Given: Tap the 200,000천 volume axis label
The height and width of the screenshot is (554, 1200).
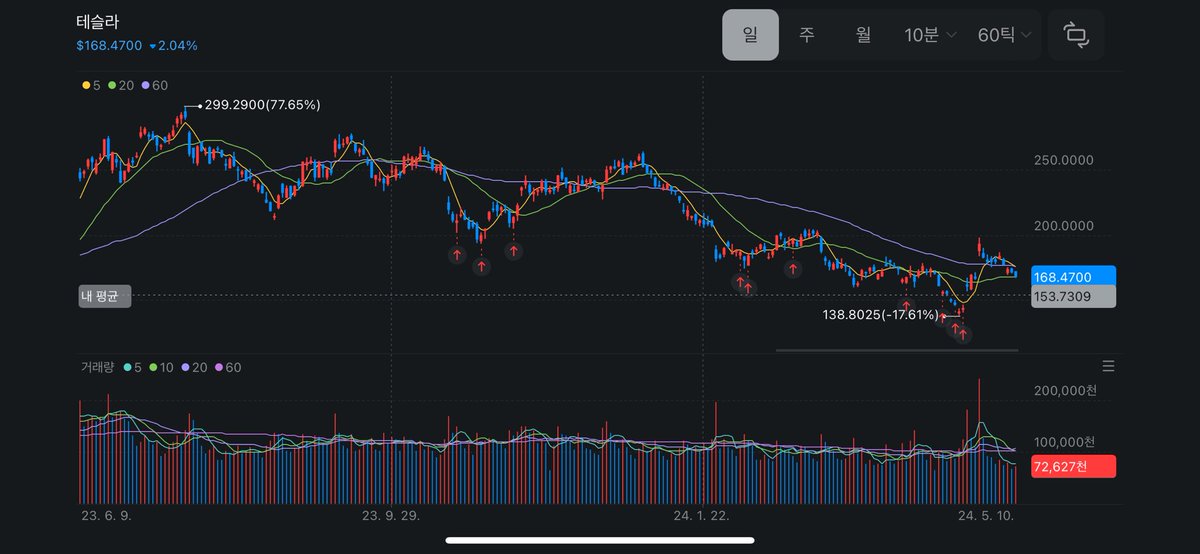Looking at the screenshot, I should click(1064, 390).
